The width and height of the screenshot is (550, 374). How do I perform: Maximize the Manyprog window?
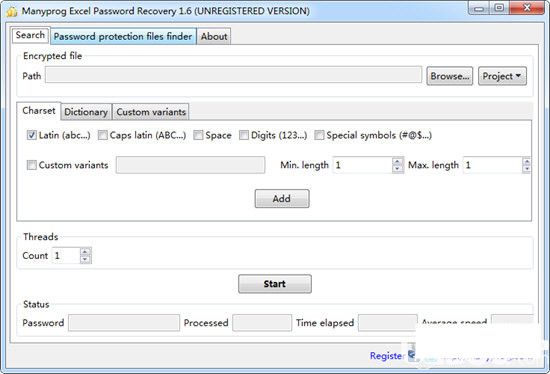[x=499, y=8]
